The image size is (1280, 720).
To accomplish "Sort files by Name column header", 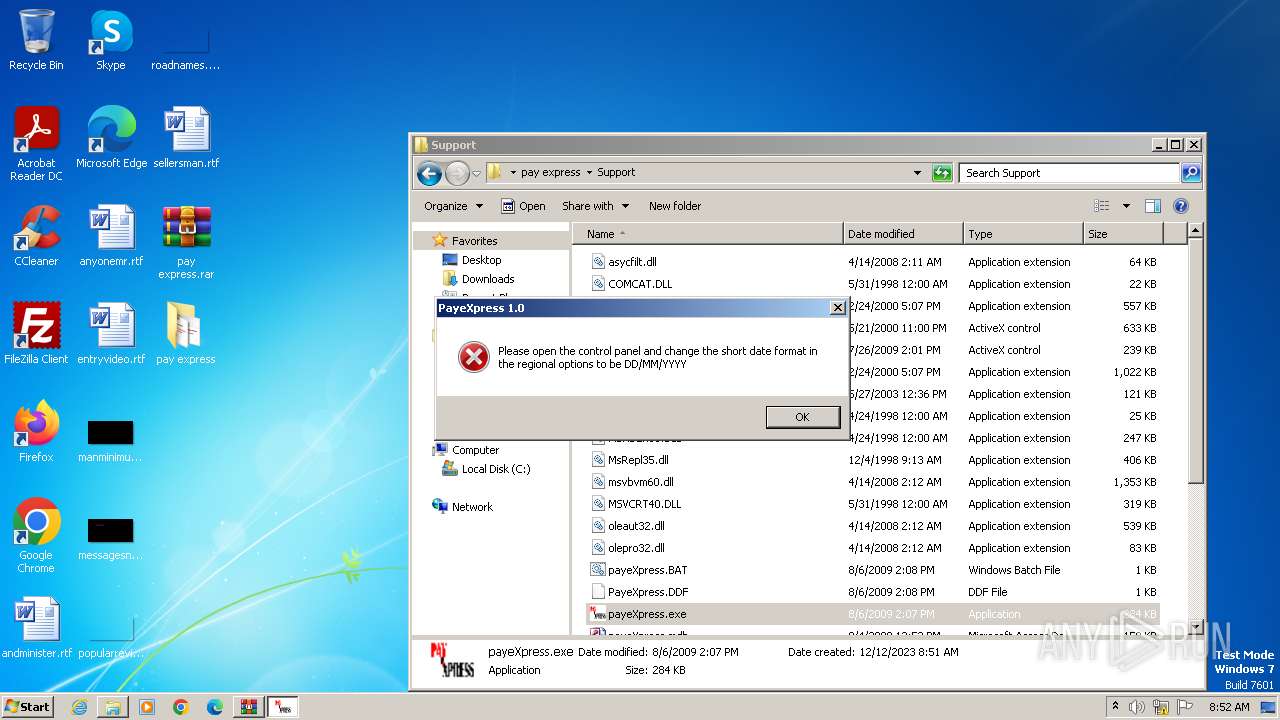I will [708, 234].
